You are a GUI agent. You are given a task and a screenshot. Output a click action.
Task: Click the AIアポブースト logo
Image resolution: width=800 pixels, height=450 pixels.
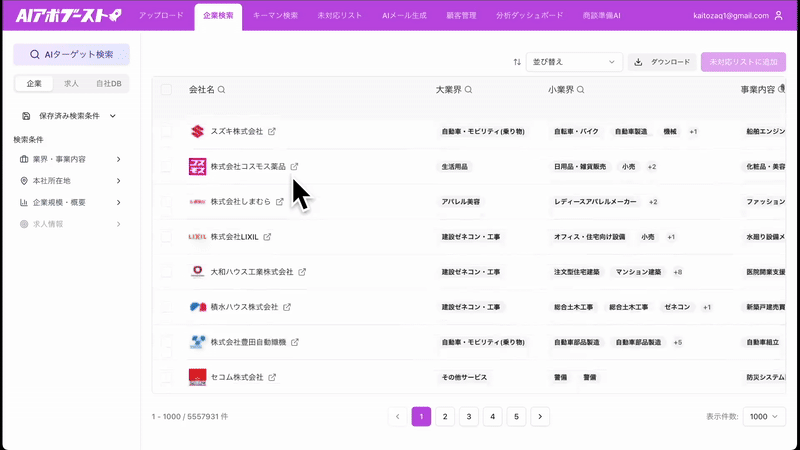[68, 15]
